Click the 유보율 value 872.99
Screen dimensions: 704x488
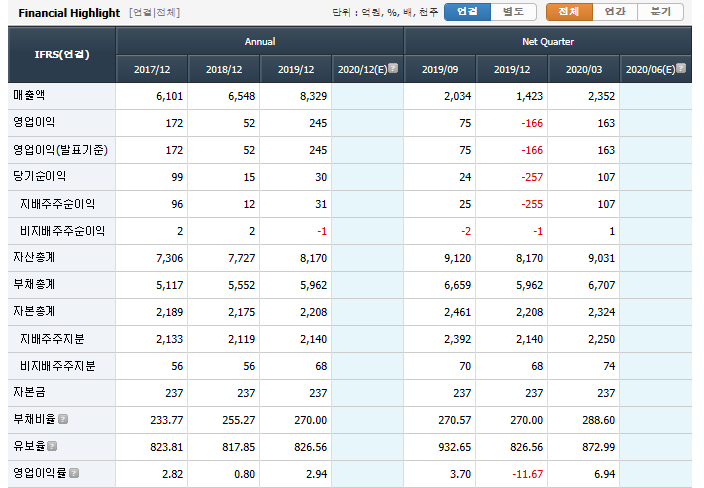point(598,447)
